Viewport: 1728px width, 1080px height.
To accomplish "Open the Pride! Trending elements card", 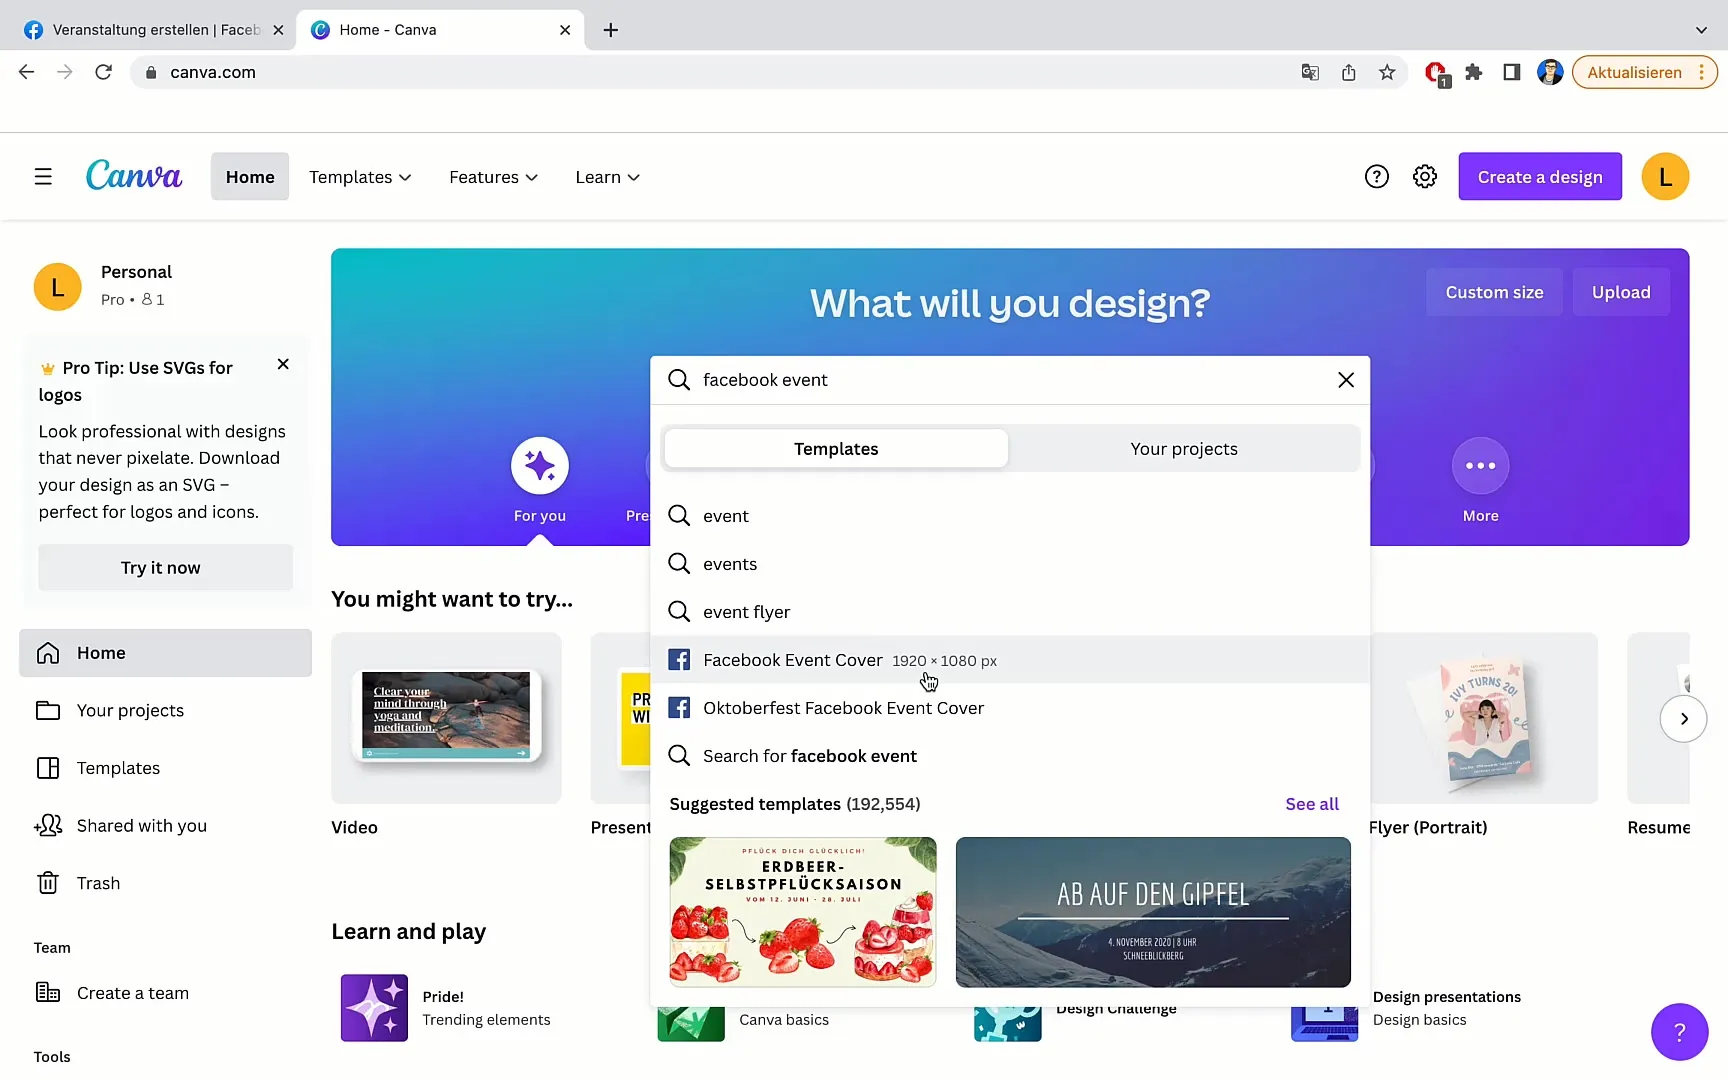I will pos(447,1008).
